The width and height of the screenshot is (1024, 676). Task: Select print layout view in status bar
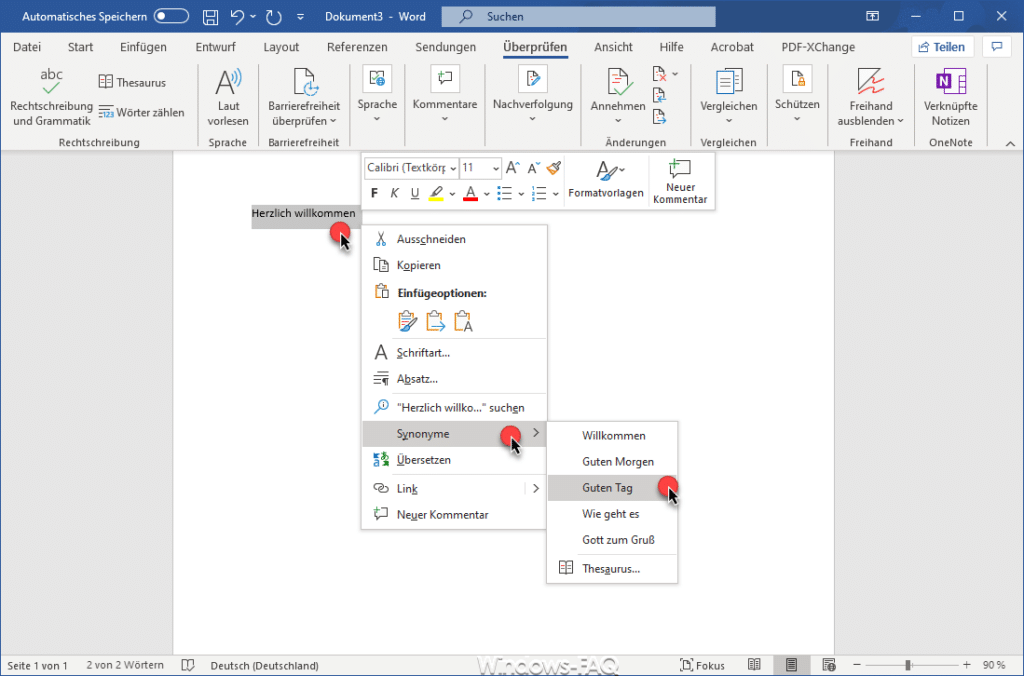coord(792,665)
